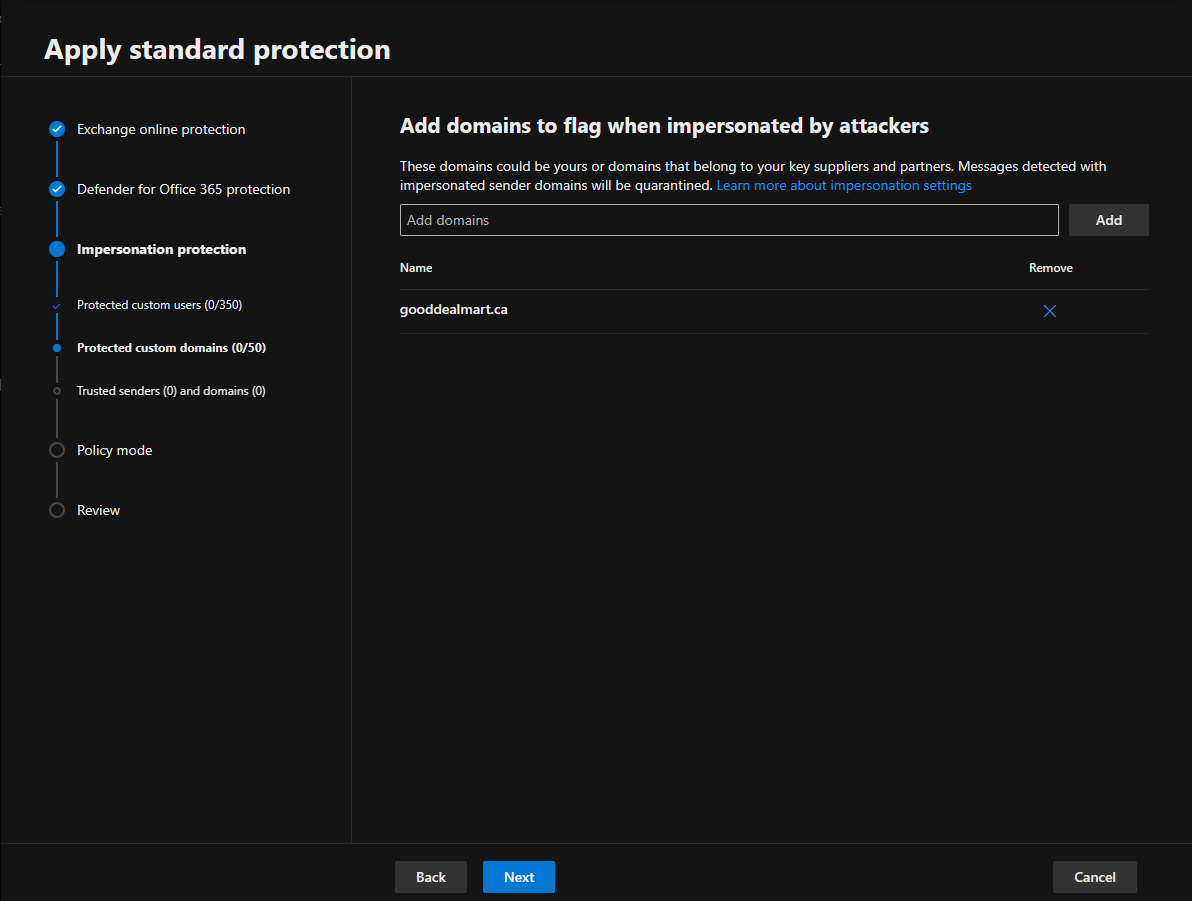Click the Protected custom domains step dot
This screenshot has height=901, width=1192.
pyautogui.click(x=57, y=347)
